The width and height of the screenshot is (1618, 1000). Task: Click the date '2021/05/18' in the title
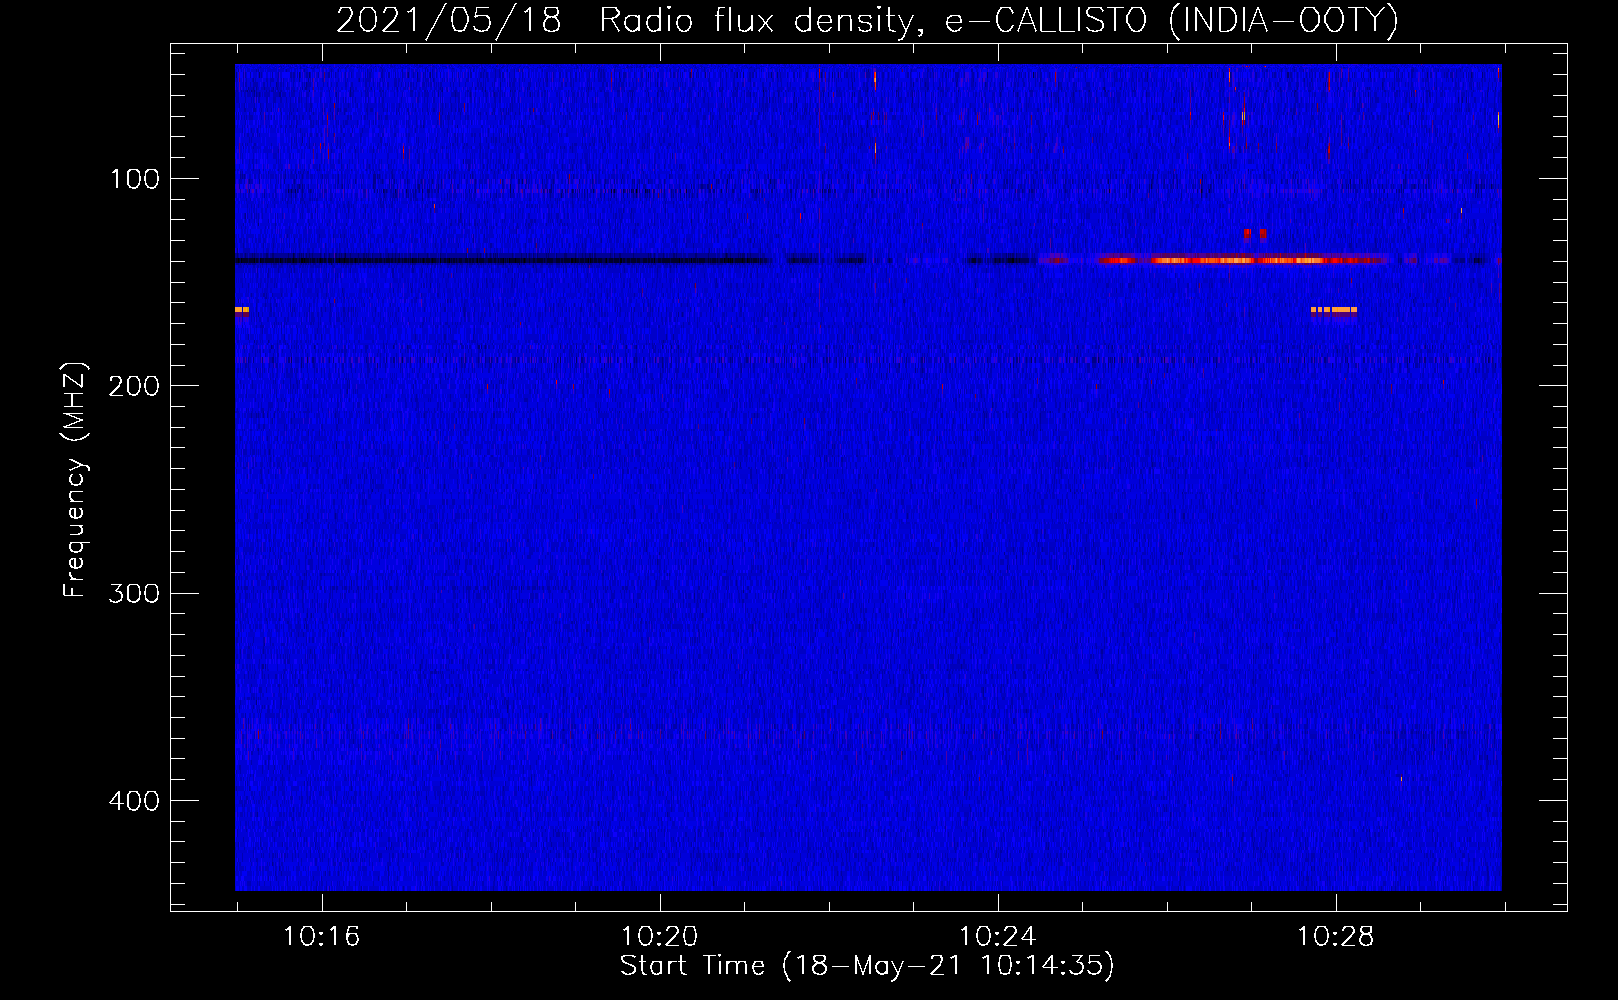click(449, 20)
